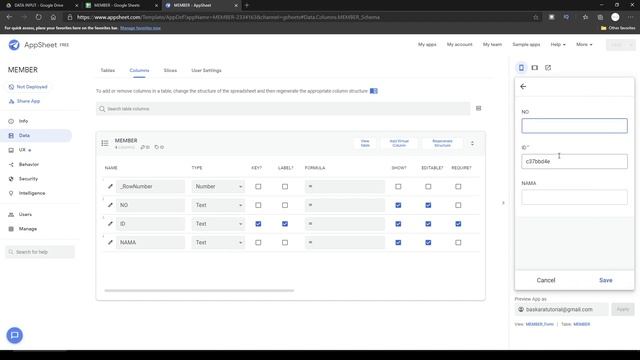Screen dimensions: 640x360
Task: Open the Text type dropdown for ID
Action: (x=218, y=224)
